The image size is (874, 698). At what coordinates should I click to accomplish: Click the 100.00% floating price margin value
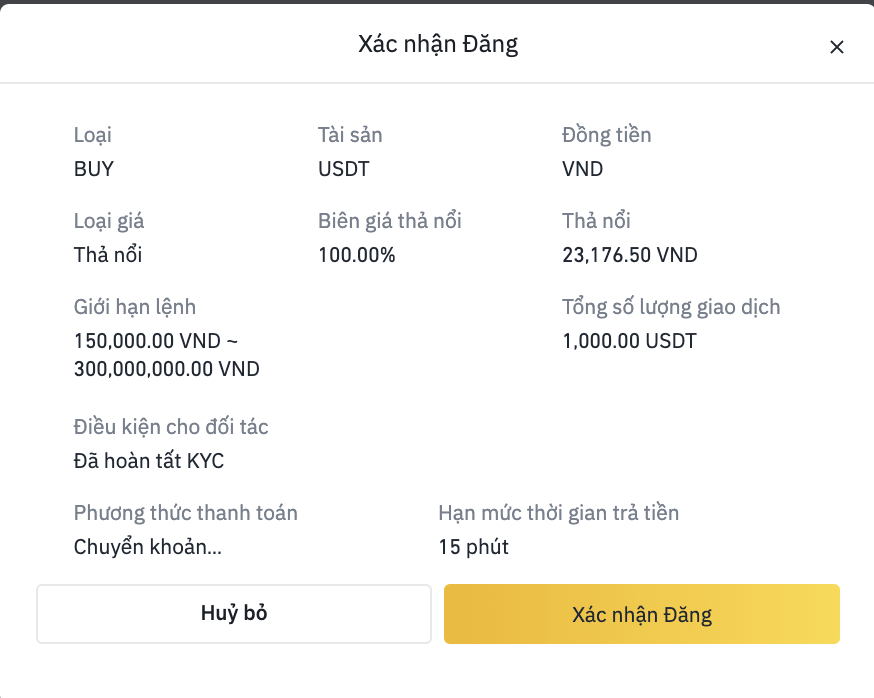(x=357, y=255)
